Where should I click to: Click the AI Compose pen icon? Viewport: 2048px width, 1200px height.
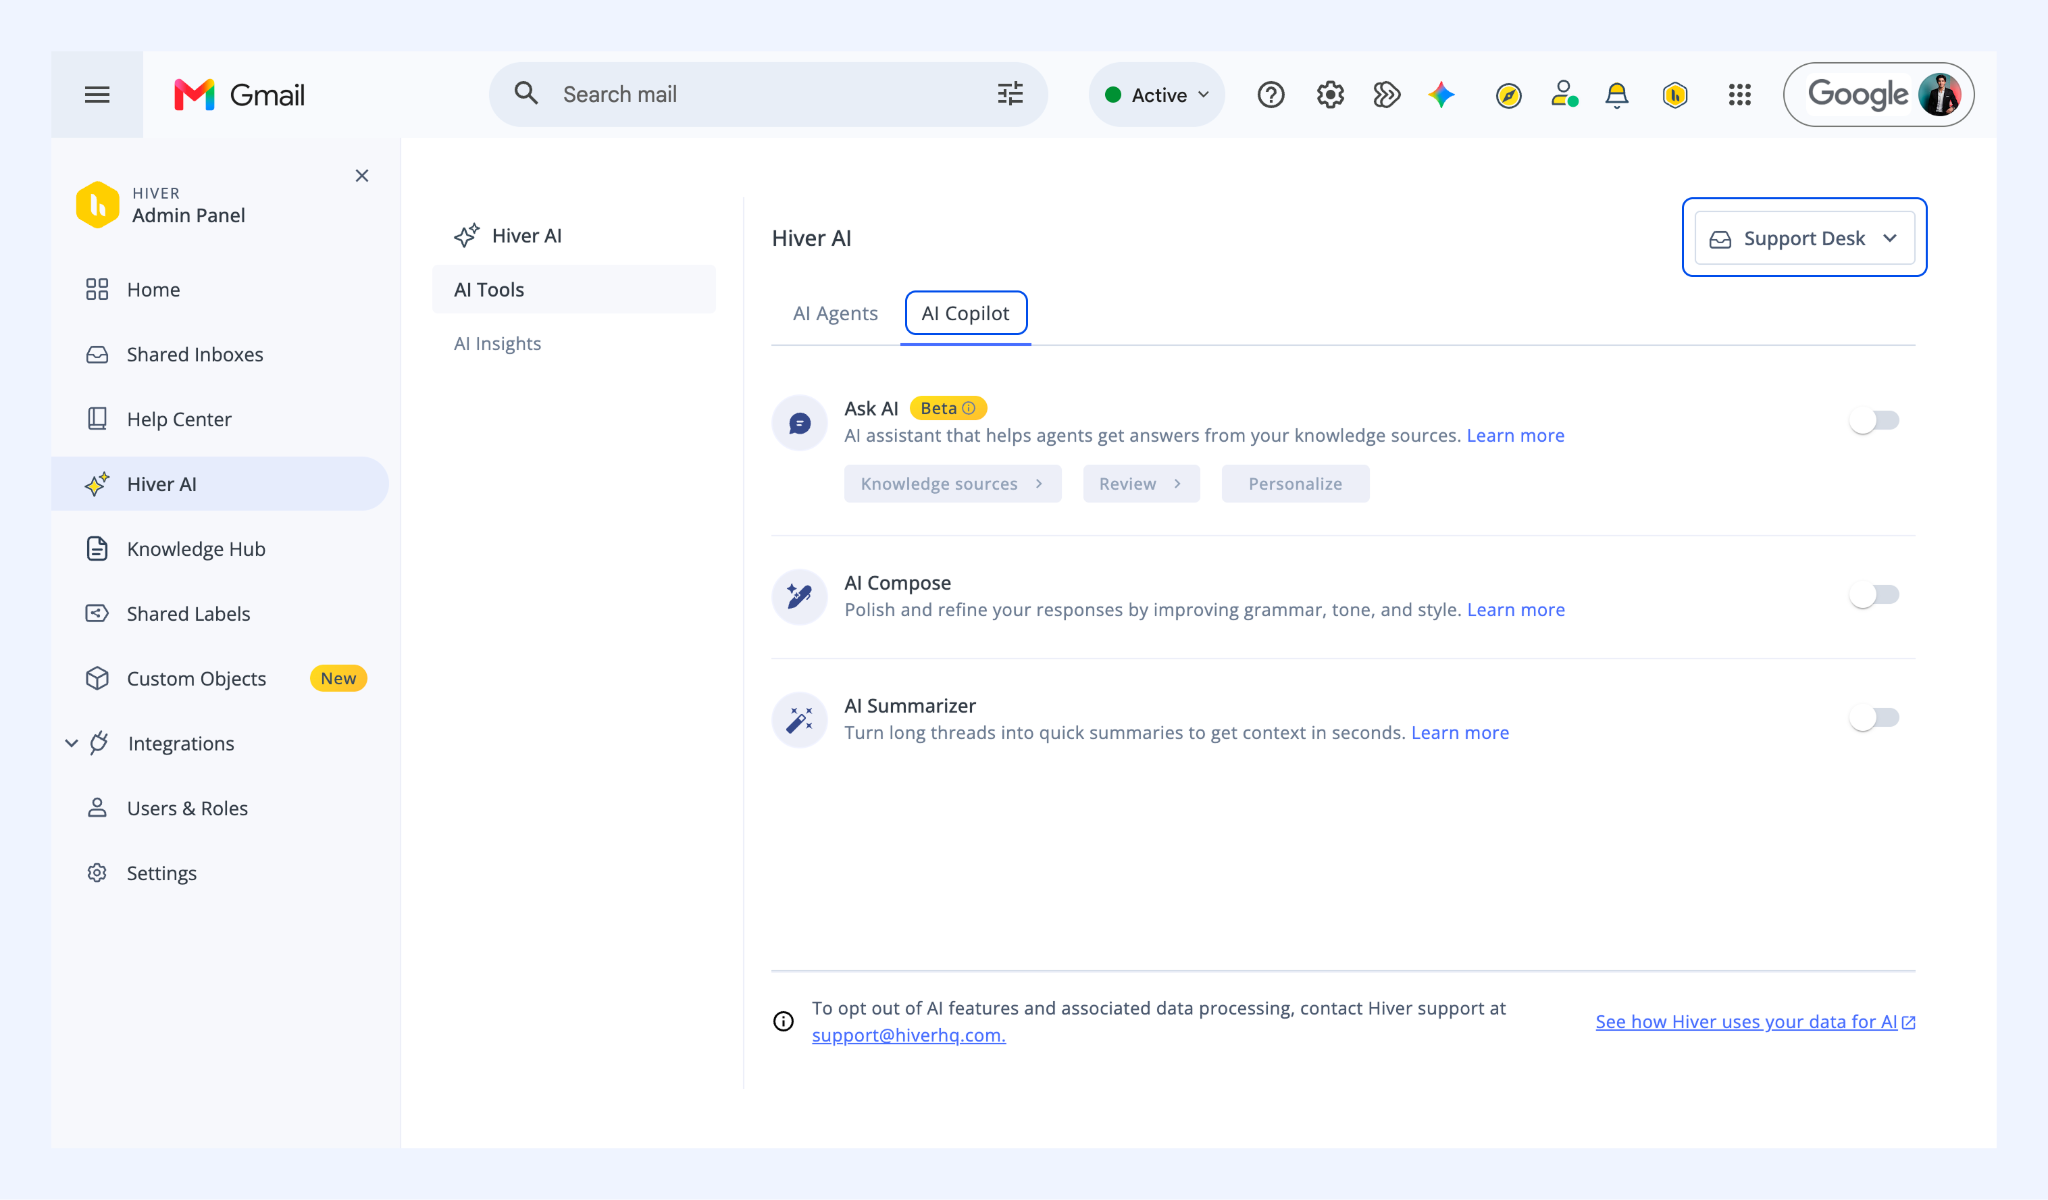click(800, 597)
